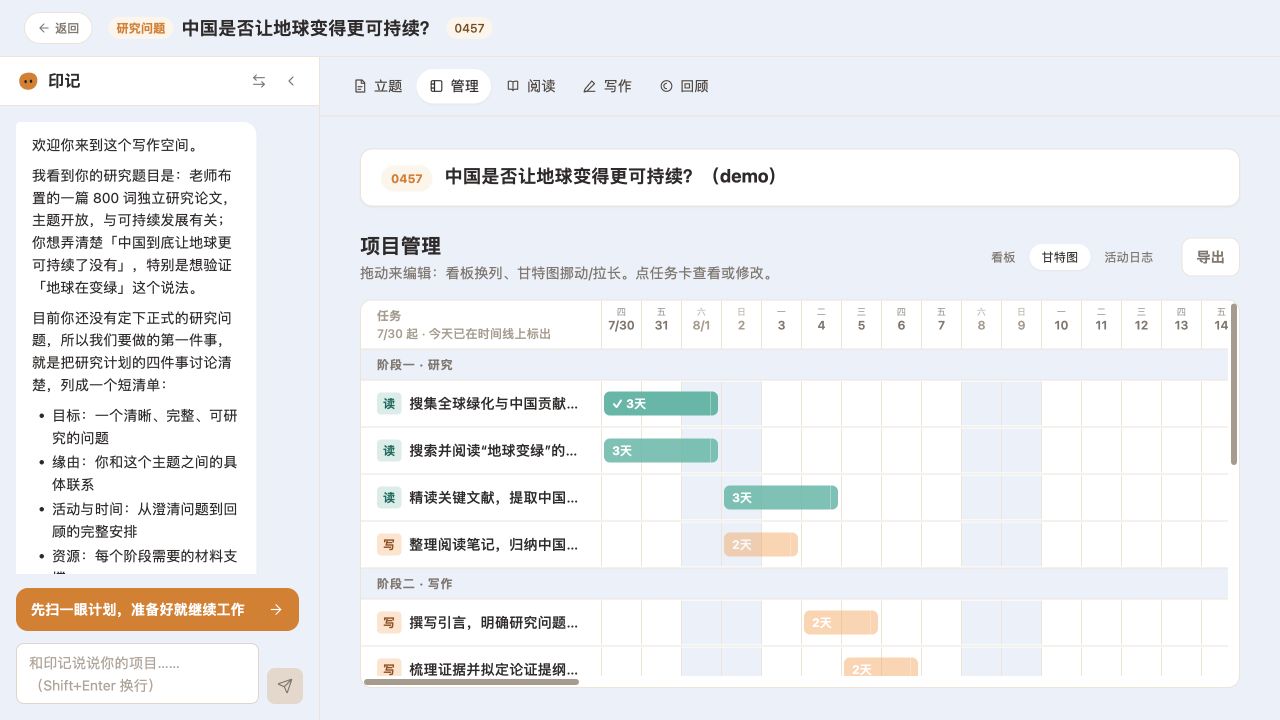Open the 阅读 tab

pyautogui.click(x=531, y=86)
